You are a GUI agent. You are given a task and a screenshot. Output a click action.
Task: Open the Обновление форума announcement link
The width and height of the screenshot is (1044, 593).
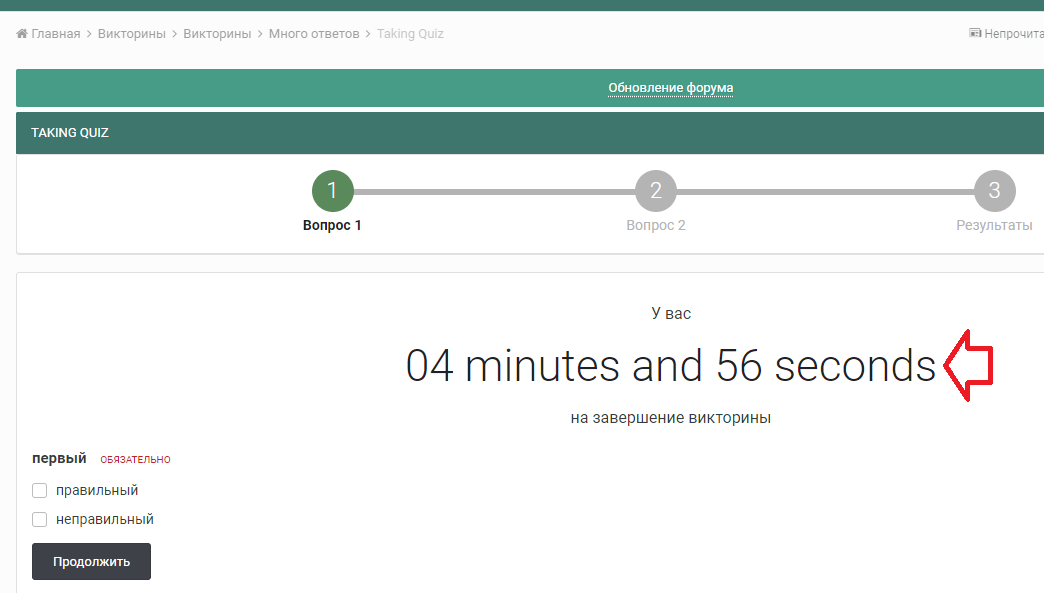(670, 88)
